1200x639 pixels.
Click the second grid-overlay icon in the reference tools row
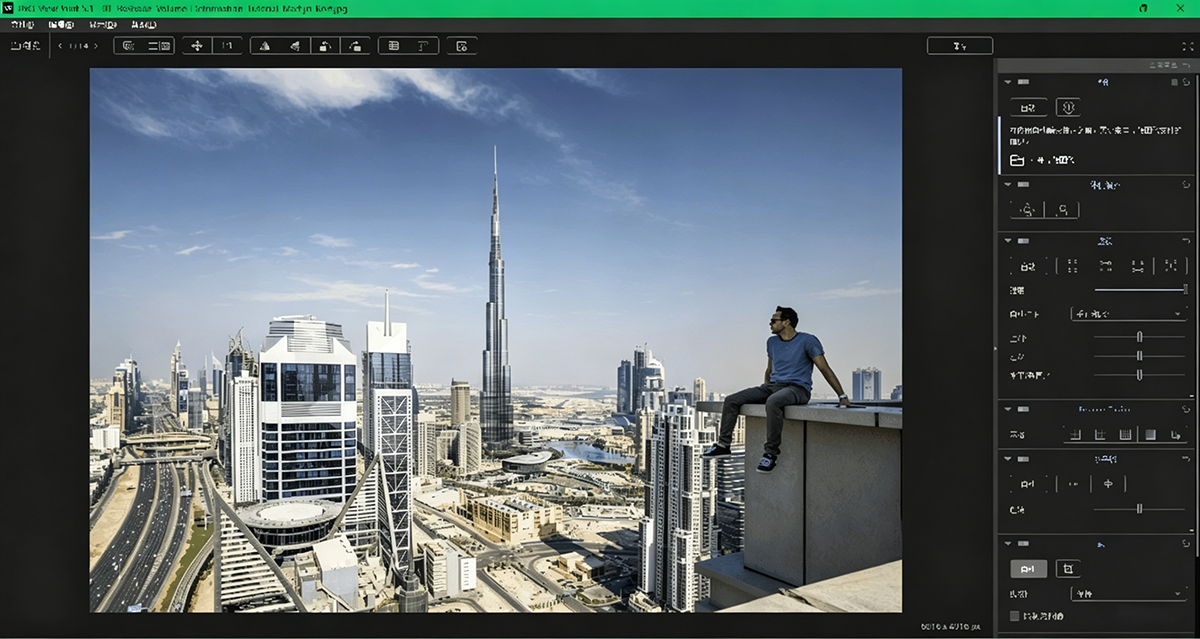click(1100, 434)
